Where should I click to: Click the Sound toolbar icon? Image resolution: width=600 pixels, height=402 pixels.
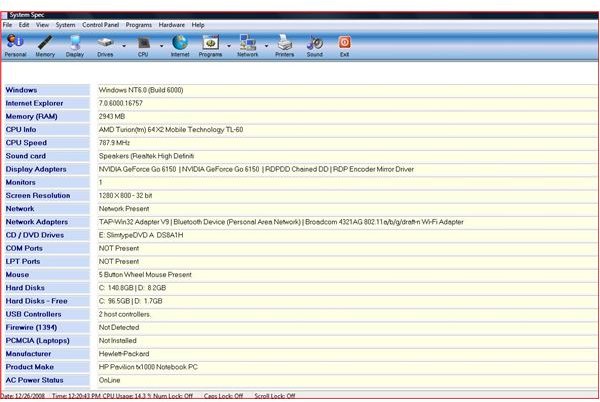click(315, 46)
